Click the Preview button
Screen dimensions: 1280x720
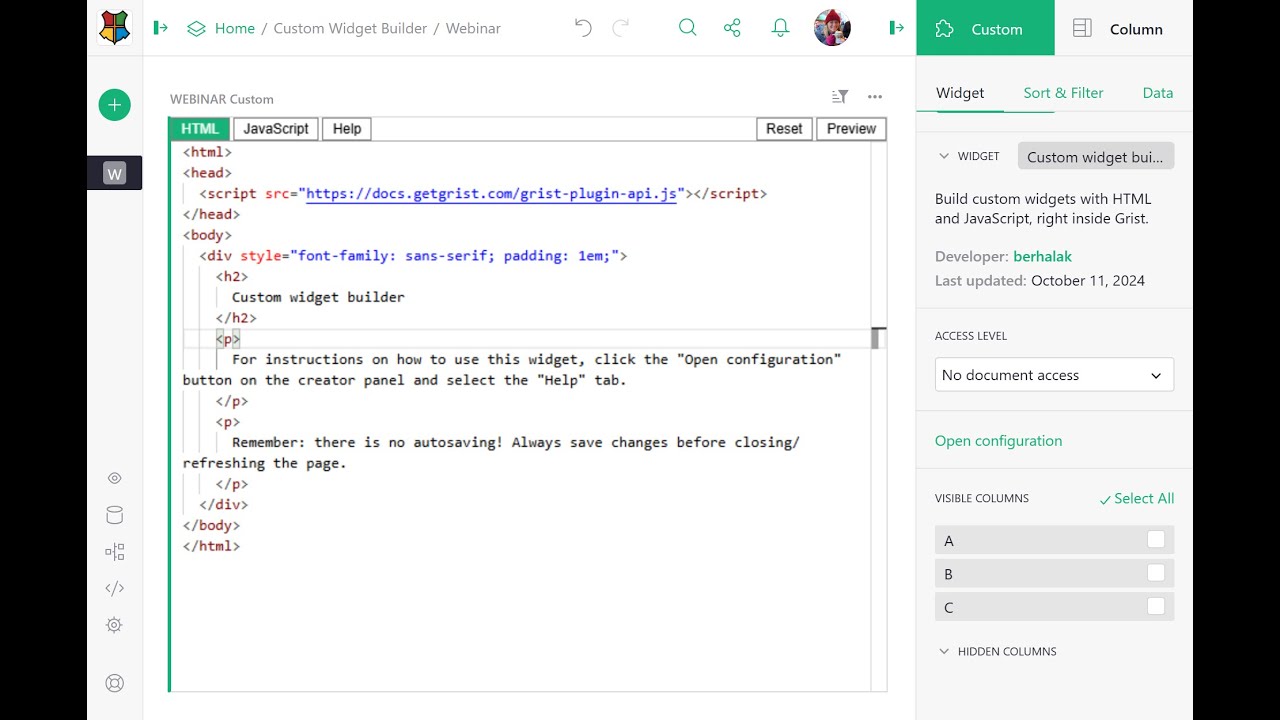[x=851, y=129]
